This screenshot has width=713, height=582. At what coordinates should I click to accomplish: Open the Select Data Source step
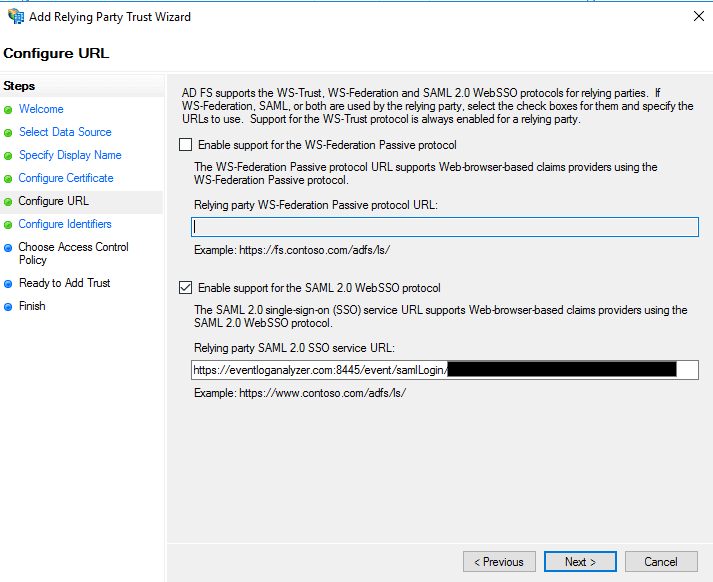coord(65,132)
